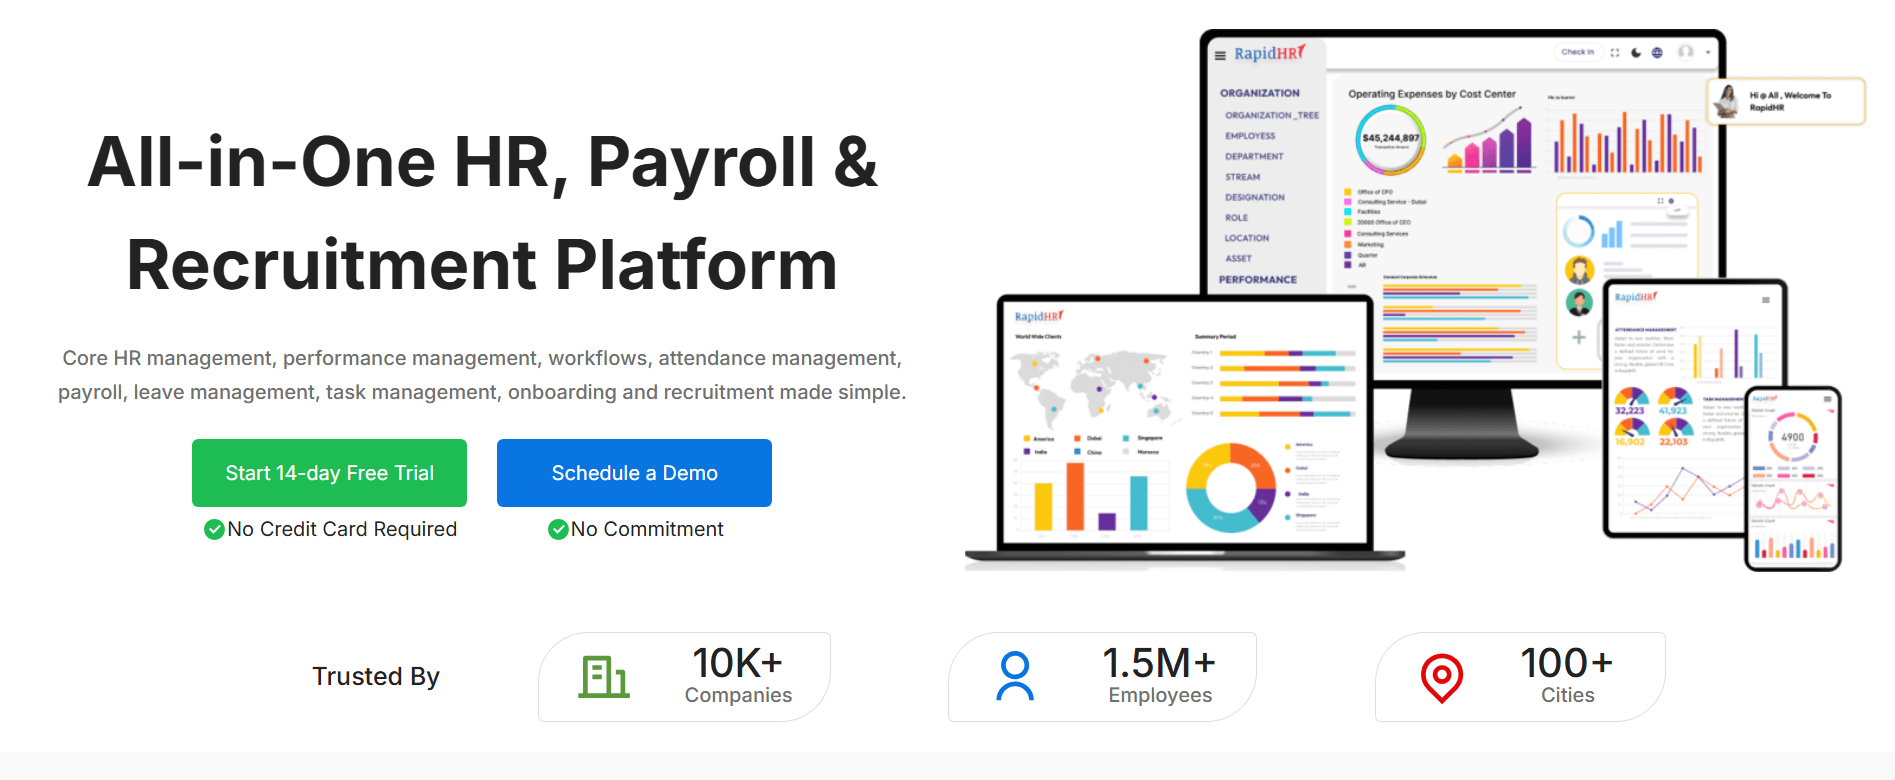Click the hamburger menu icon beside RapidHR logo
Viewport: 1895px width, 780px height.
pos(1220,56)
